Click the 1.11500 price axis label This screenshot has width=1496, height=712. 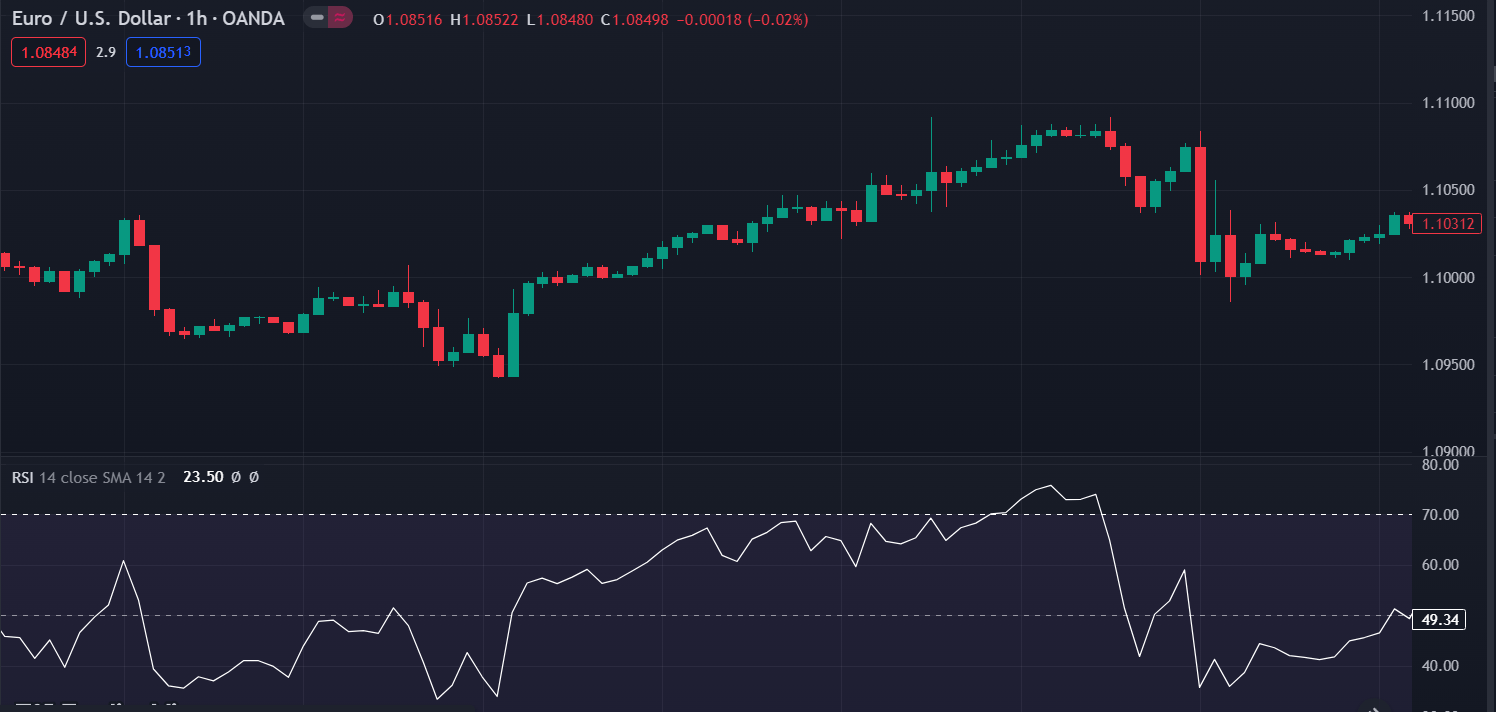coord(1446,16)
